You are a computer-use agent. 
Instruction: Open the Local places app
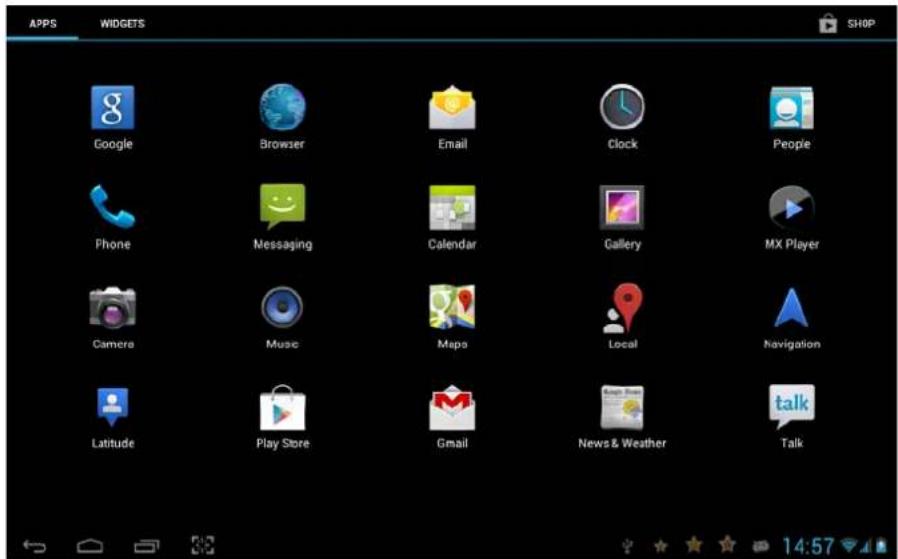coord(622,308)
